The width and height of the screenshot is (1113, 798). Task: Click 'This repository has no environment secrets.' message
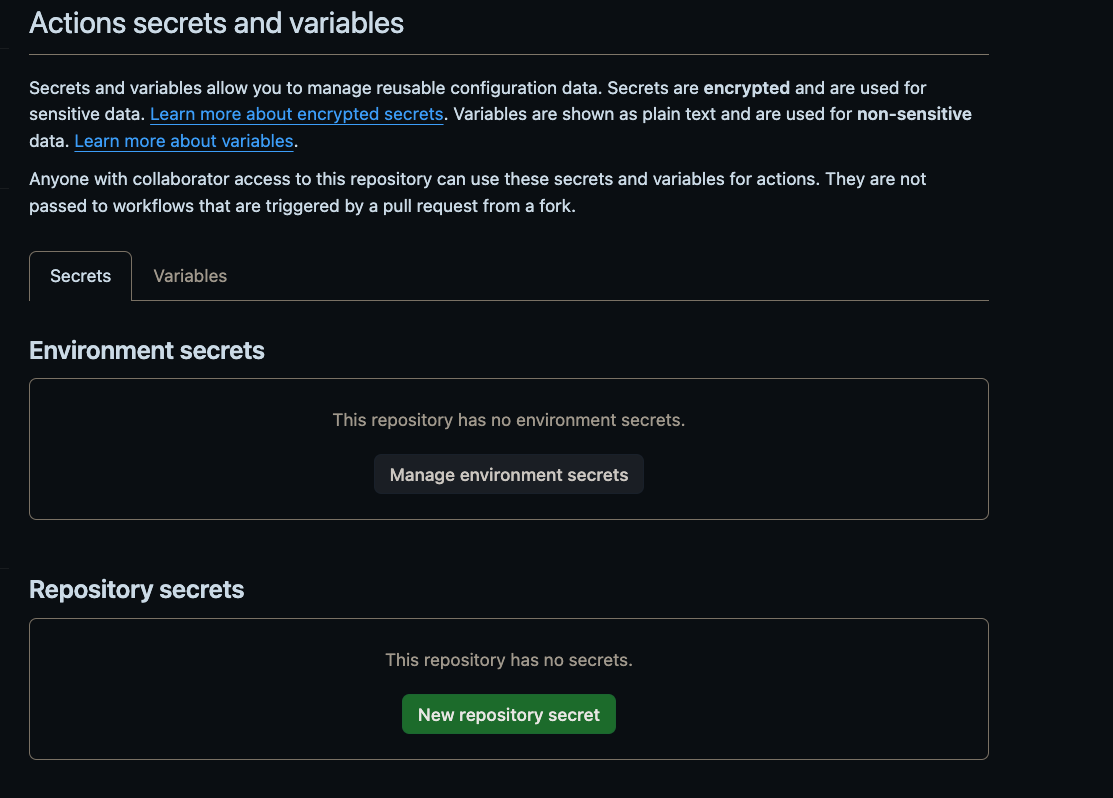[508, 420]
